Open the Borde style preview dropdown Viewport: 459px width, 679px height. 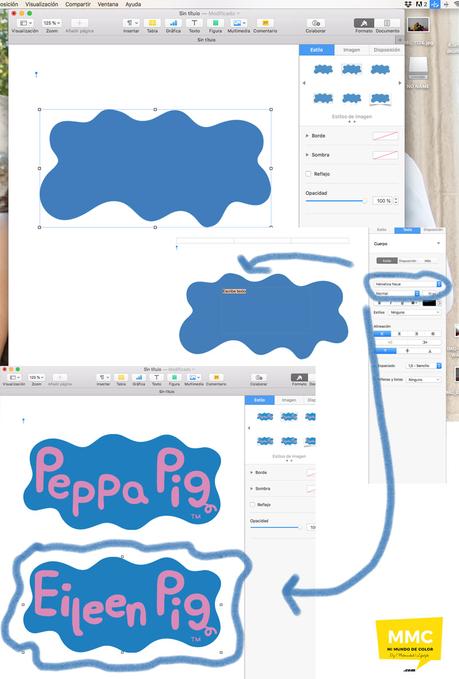[385, 136]
